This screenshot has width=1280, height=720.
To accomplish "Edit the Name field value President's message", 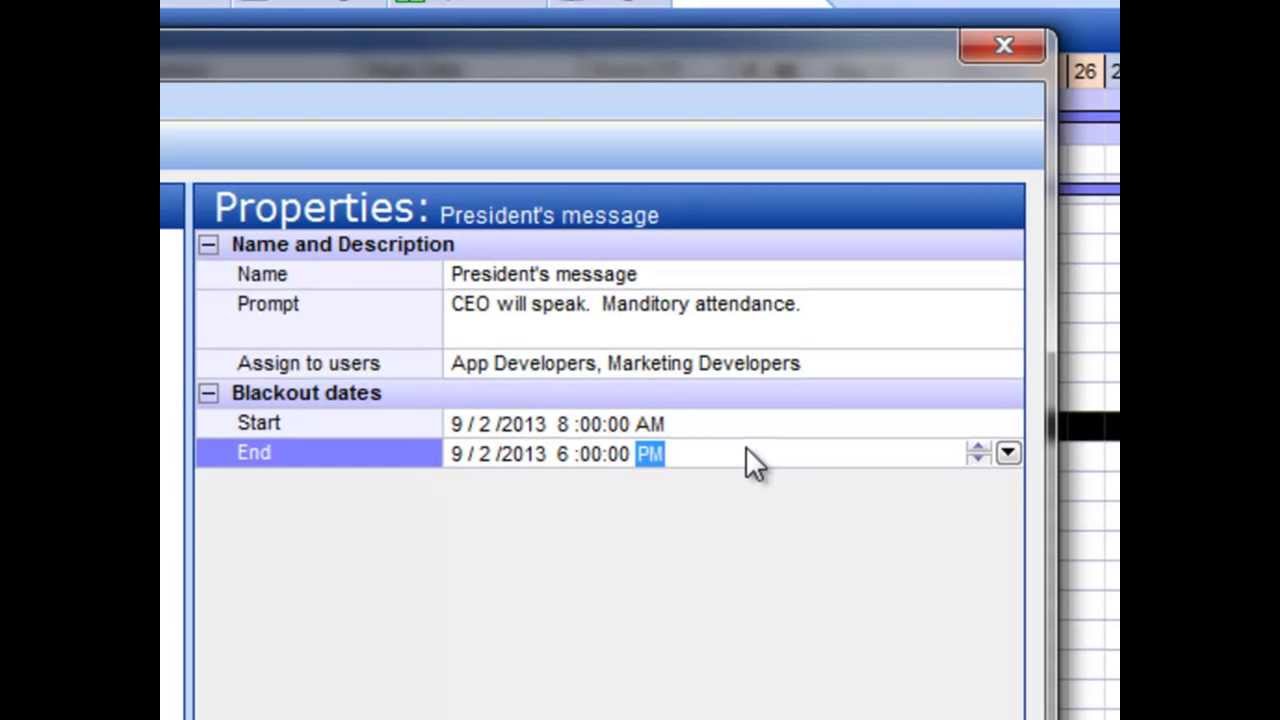I will click(733, 274).
